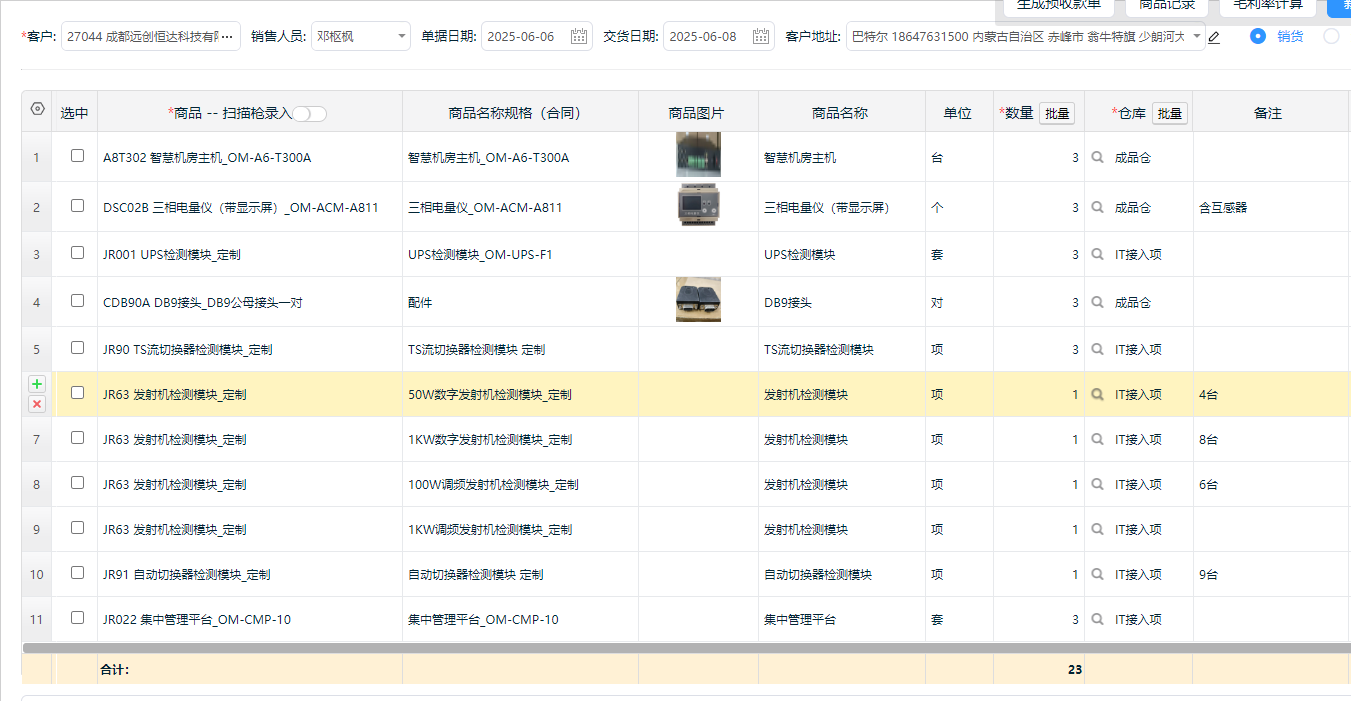
Task: Click the pencil edit icon beside 客户地址
Action: point(1214,38)
